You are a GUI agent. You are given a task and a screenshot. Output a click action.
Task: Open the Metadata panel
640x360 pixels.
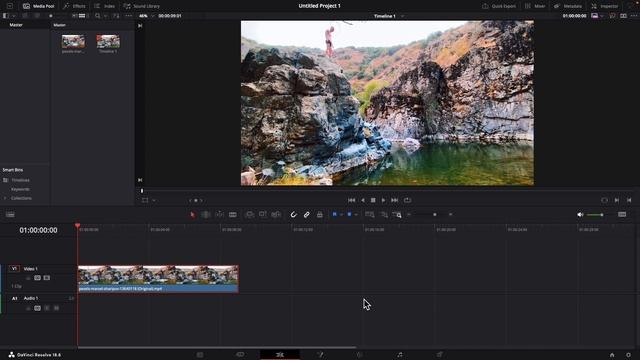[x=568, y=6]
